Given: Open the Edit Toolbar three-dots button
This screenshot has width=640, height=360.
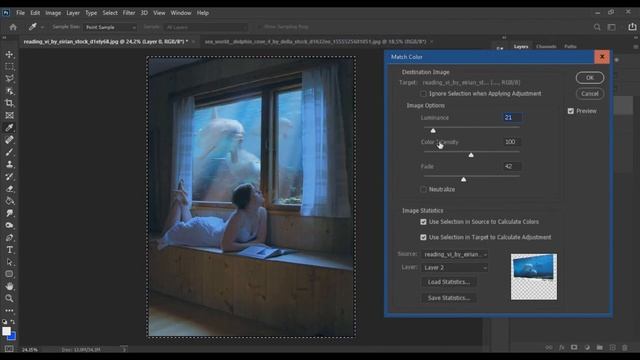Looking at the screenshot, I should click(9, 311).
